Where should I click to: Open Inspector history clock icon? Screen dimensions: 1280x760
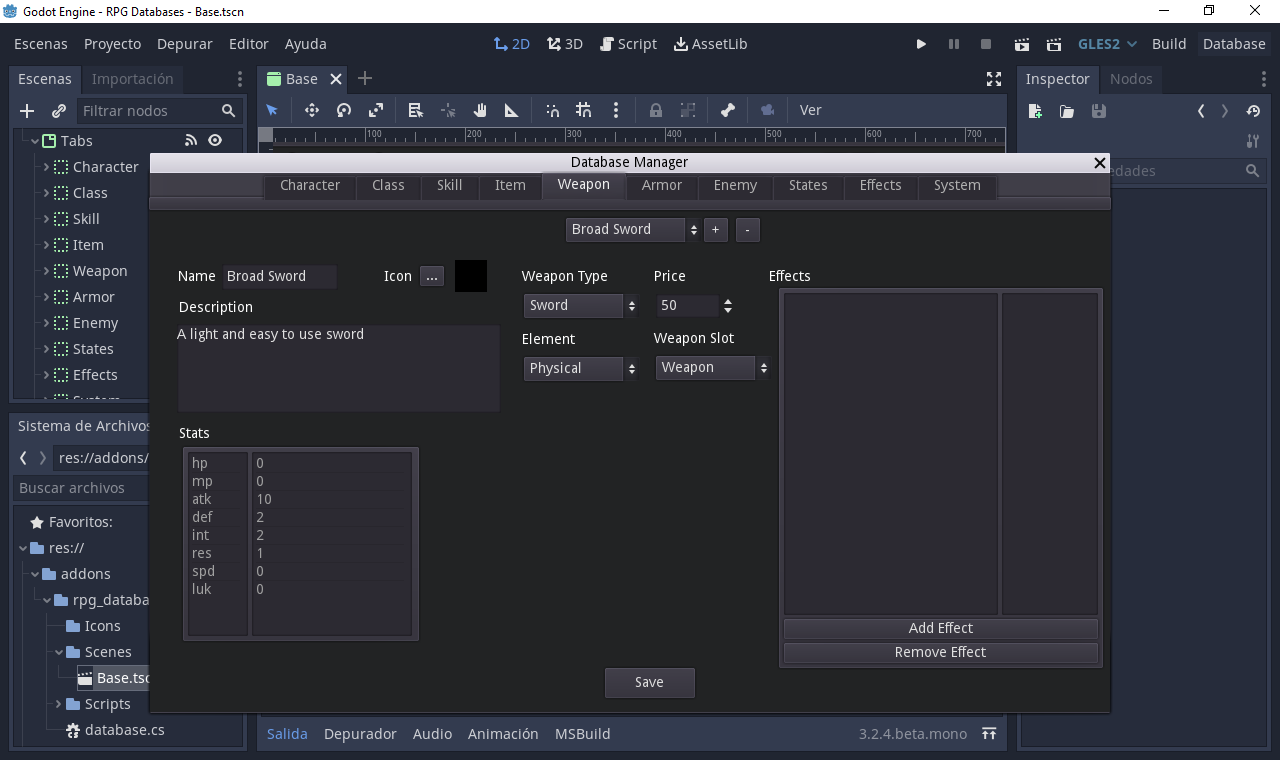pyautogui.click(x=1253, y=111)
